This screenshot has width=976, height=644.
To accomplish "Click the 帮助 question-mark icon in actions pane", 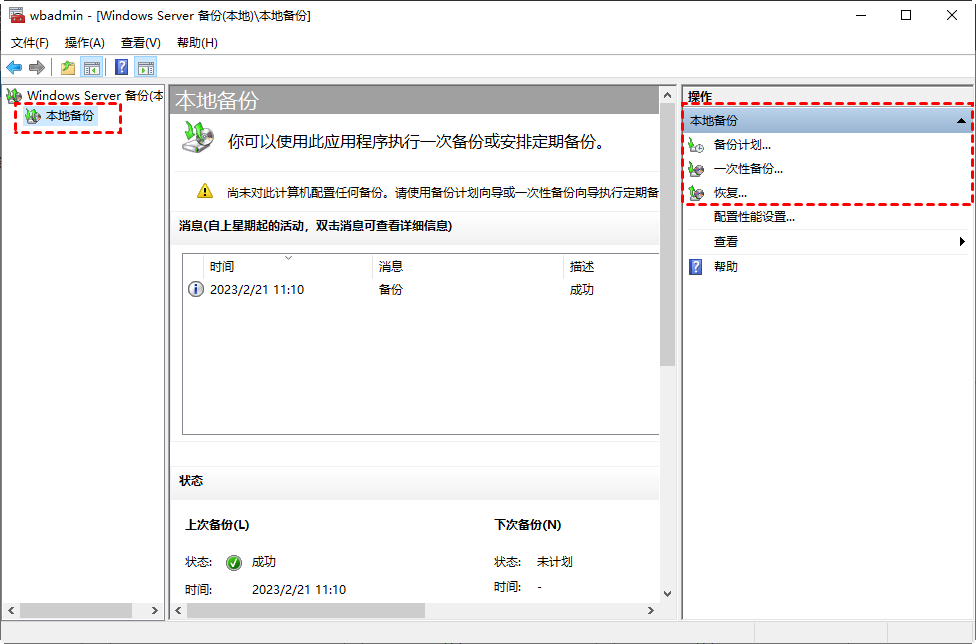I will click(x=696, y=267).
